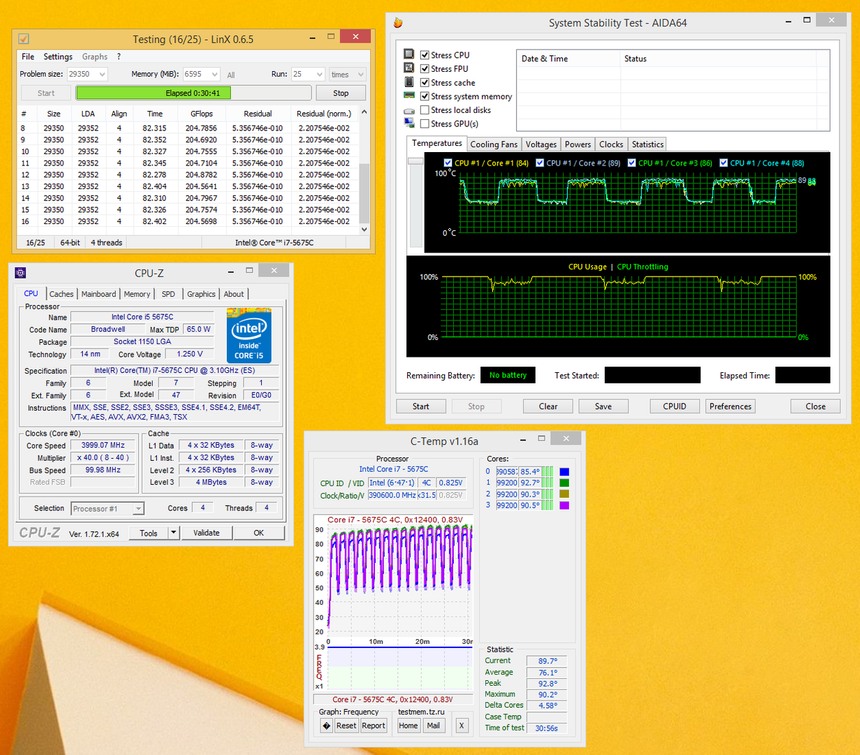Switch to the SPD tab in CPU-Z
Viewport: 860px width, 755px height.
pos(167,294)
